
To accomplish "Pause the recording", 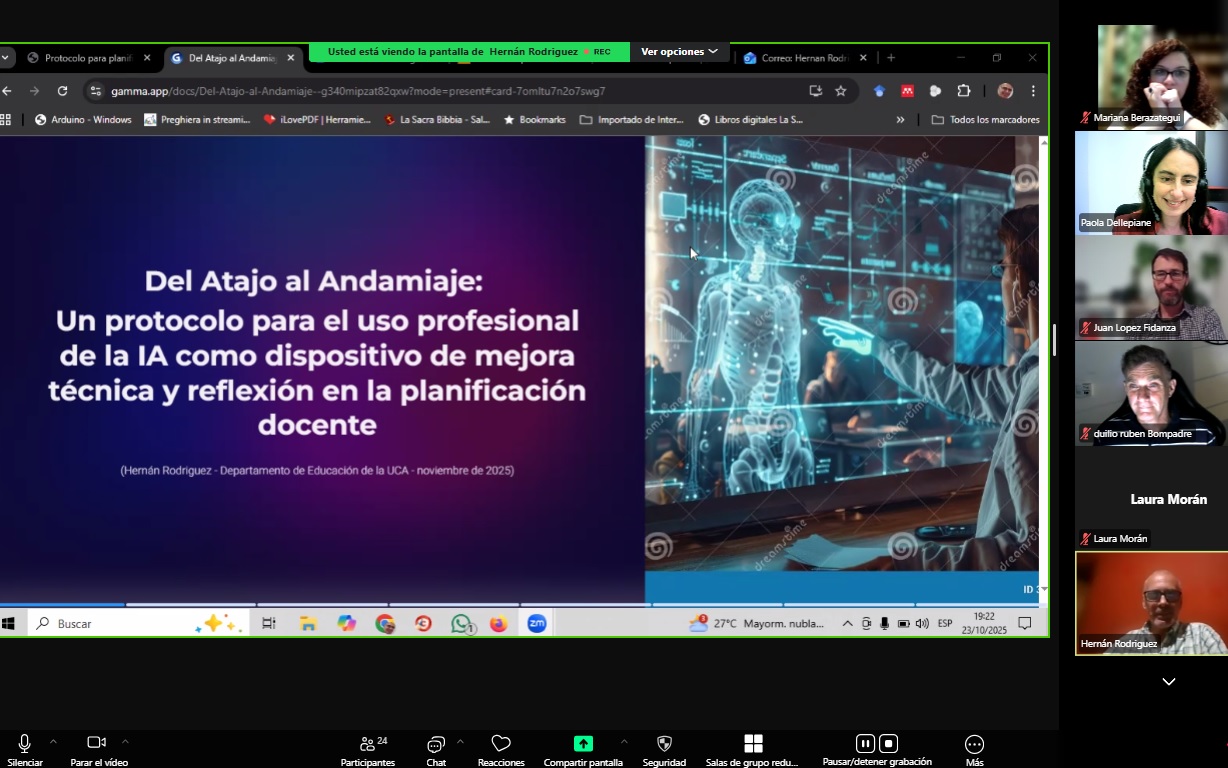I will coord(865,743).
